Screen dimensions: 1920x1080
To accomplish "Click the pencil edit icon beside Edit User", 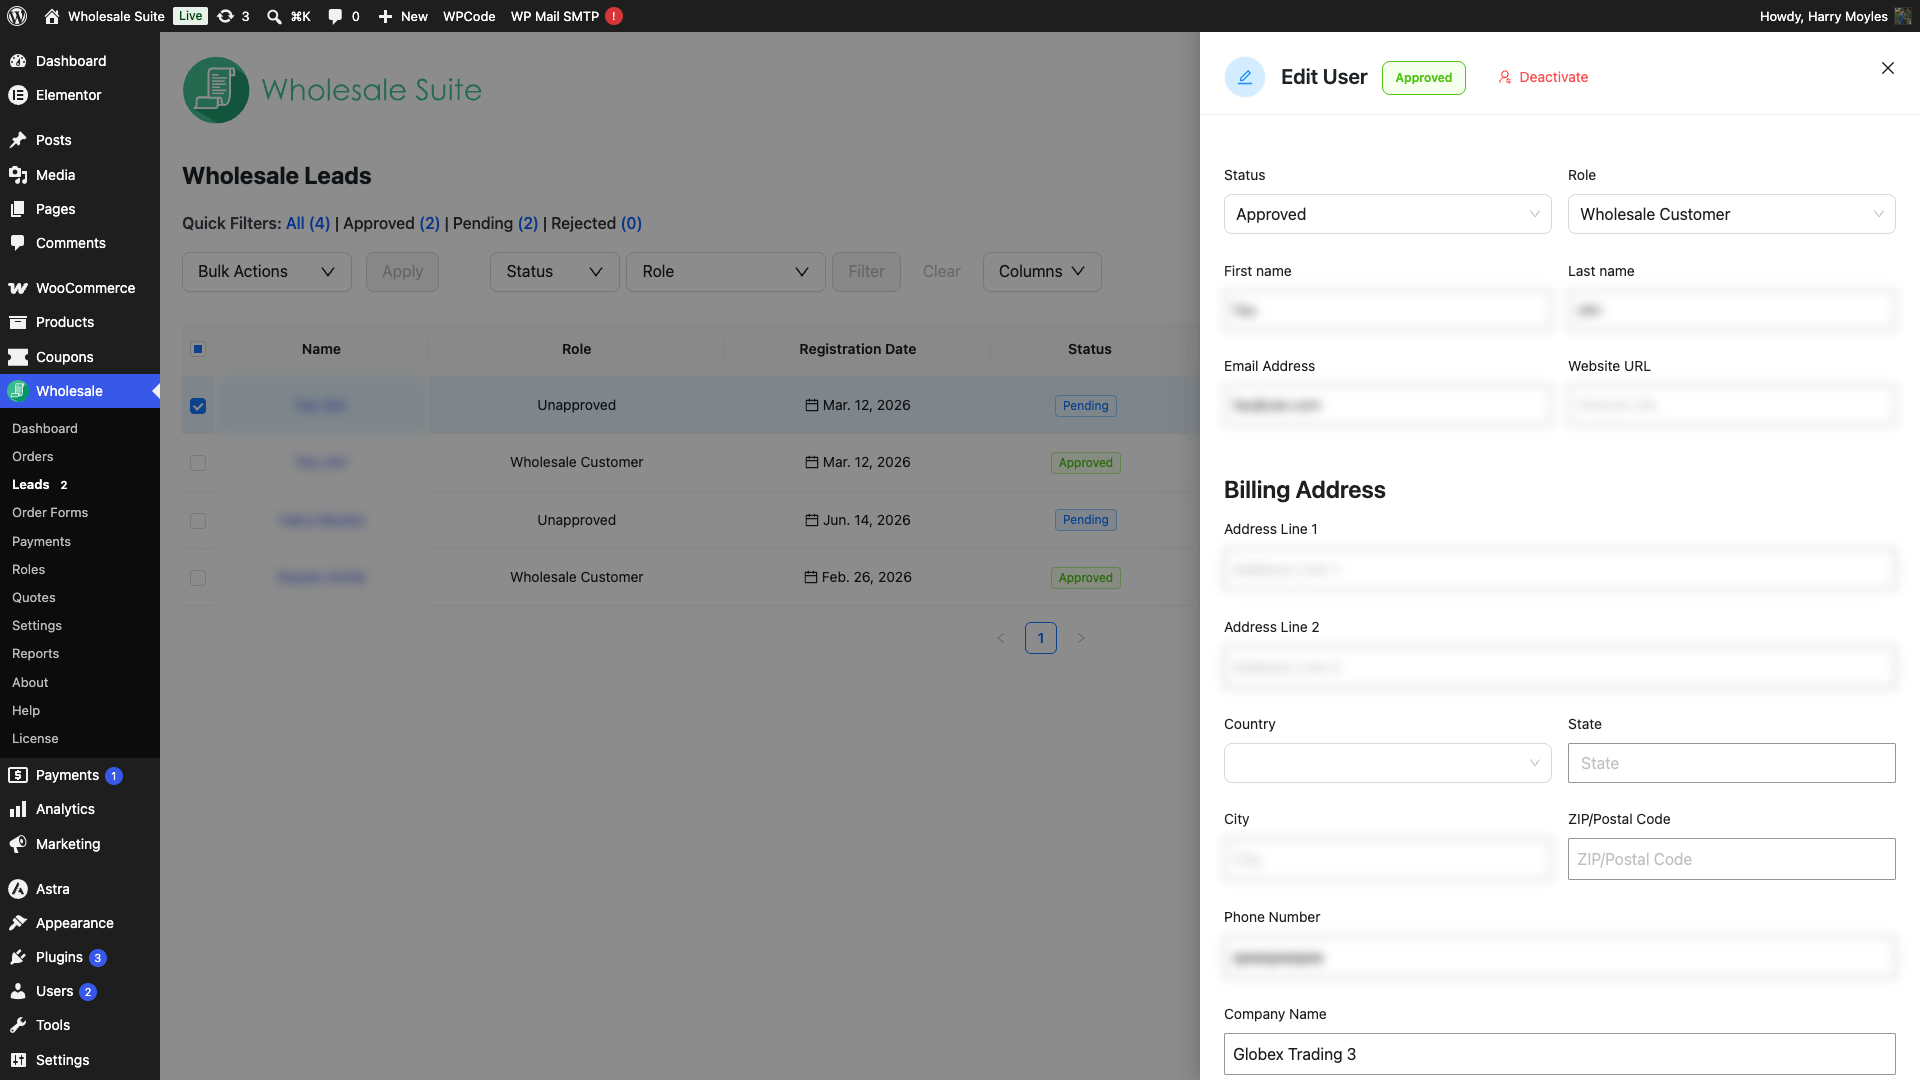I will point(1245,77).
